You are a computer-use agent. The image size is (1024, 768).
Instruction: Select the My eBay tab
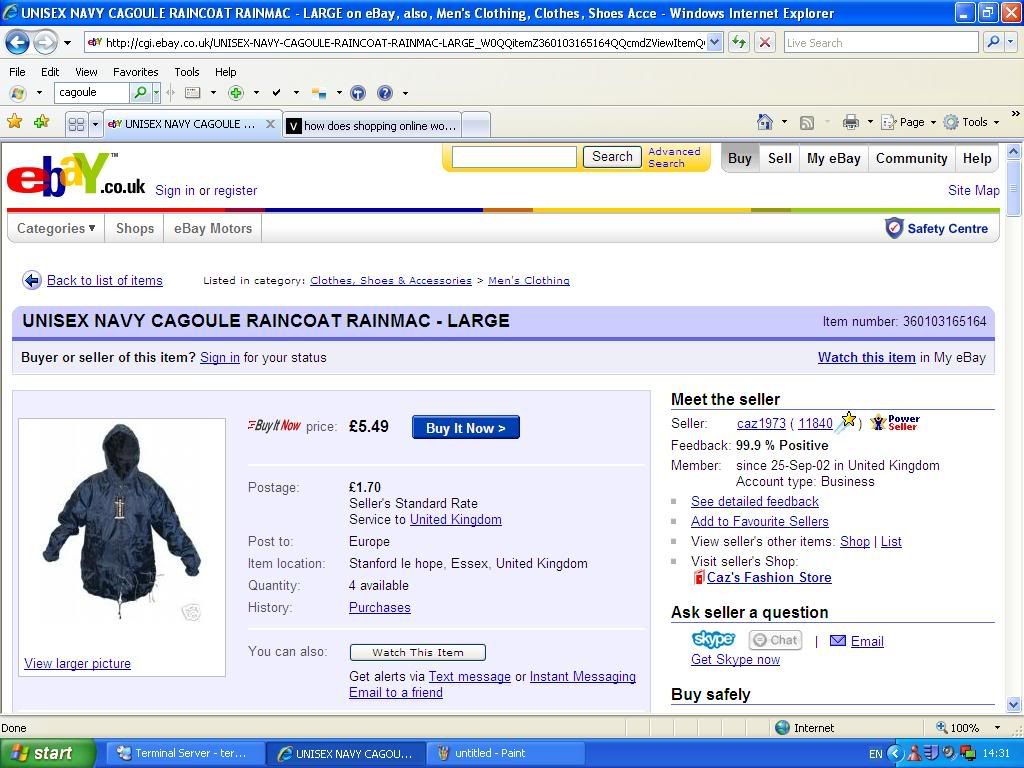tap(833, 158)
